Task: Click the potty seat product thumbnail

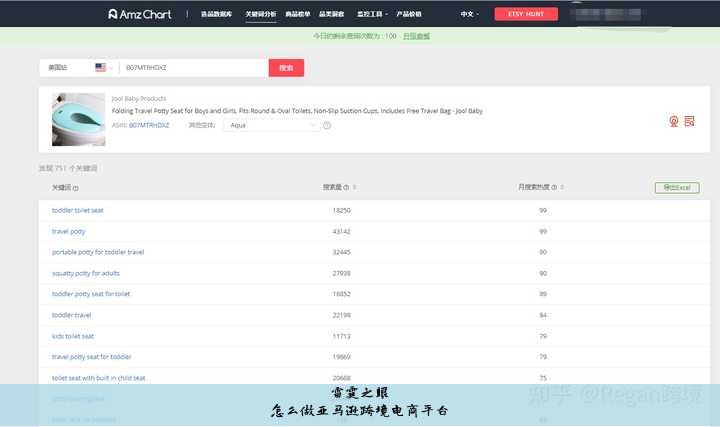Action: pos(78,120)
